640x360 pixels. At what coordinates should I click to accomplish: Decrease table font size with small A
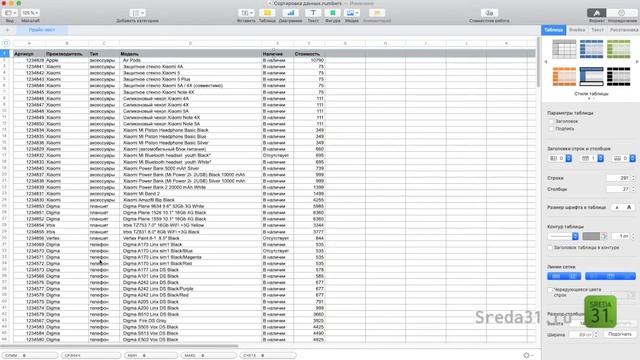[617, 207]
